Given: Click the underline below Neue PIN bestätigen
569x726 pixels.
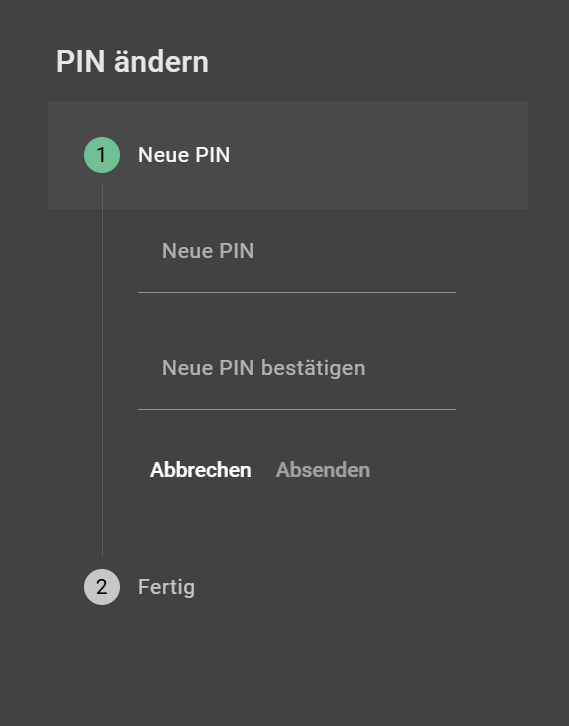Looking at the screenshot, I should (x=297, y=409).
